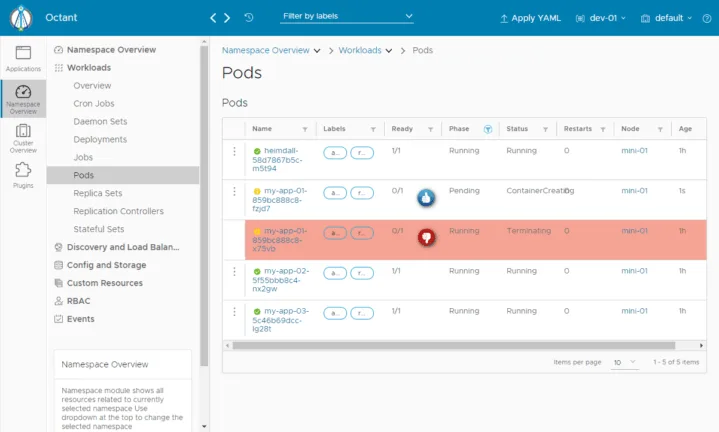Filter the Labels column
Viewport: 719px width, 432px height.
tap(373, 129)
